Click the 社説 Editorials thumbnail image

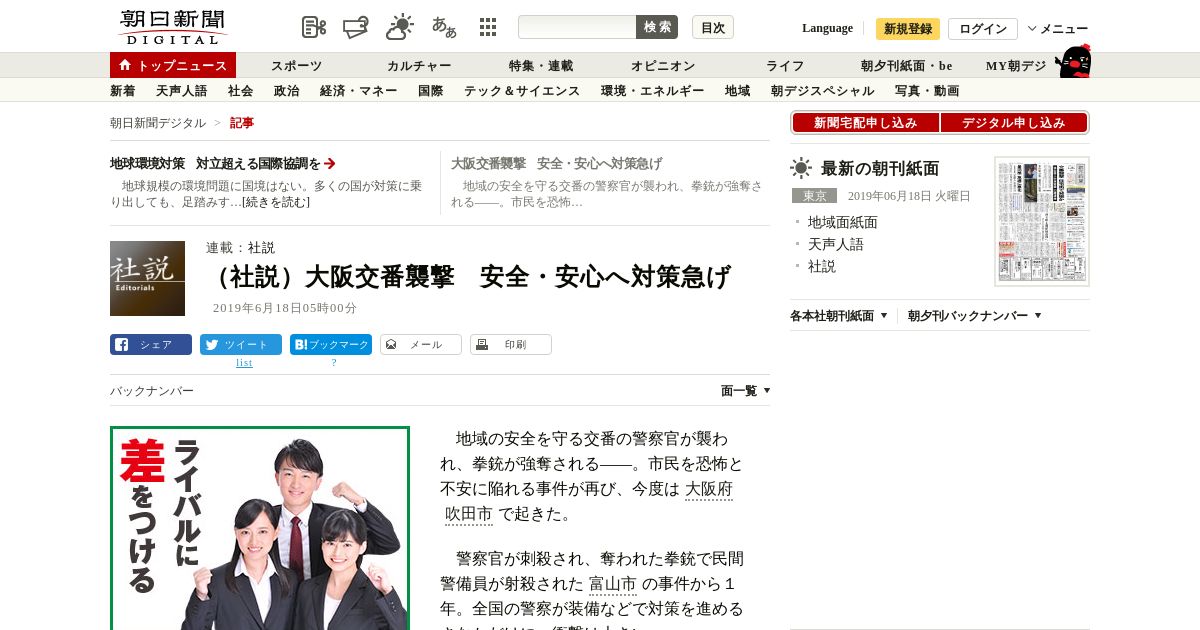147,278
